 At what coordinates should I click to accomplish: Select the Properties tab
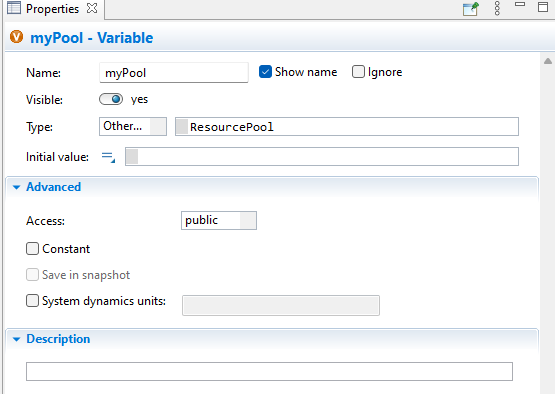click(x=52, y=8)
